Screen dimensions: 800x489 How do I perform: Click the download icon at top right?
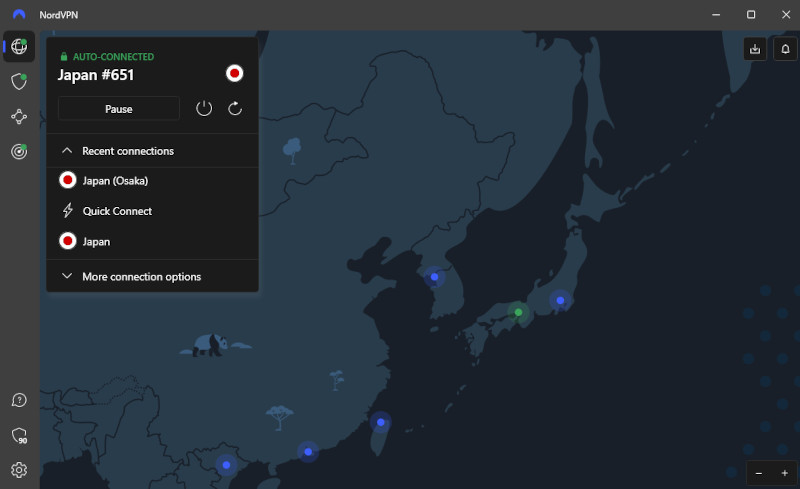coord(755,49)
